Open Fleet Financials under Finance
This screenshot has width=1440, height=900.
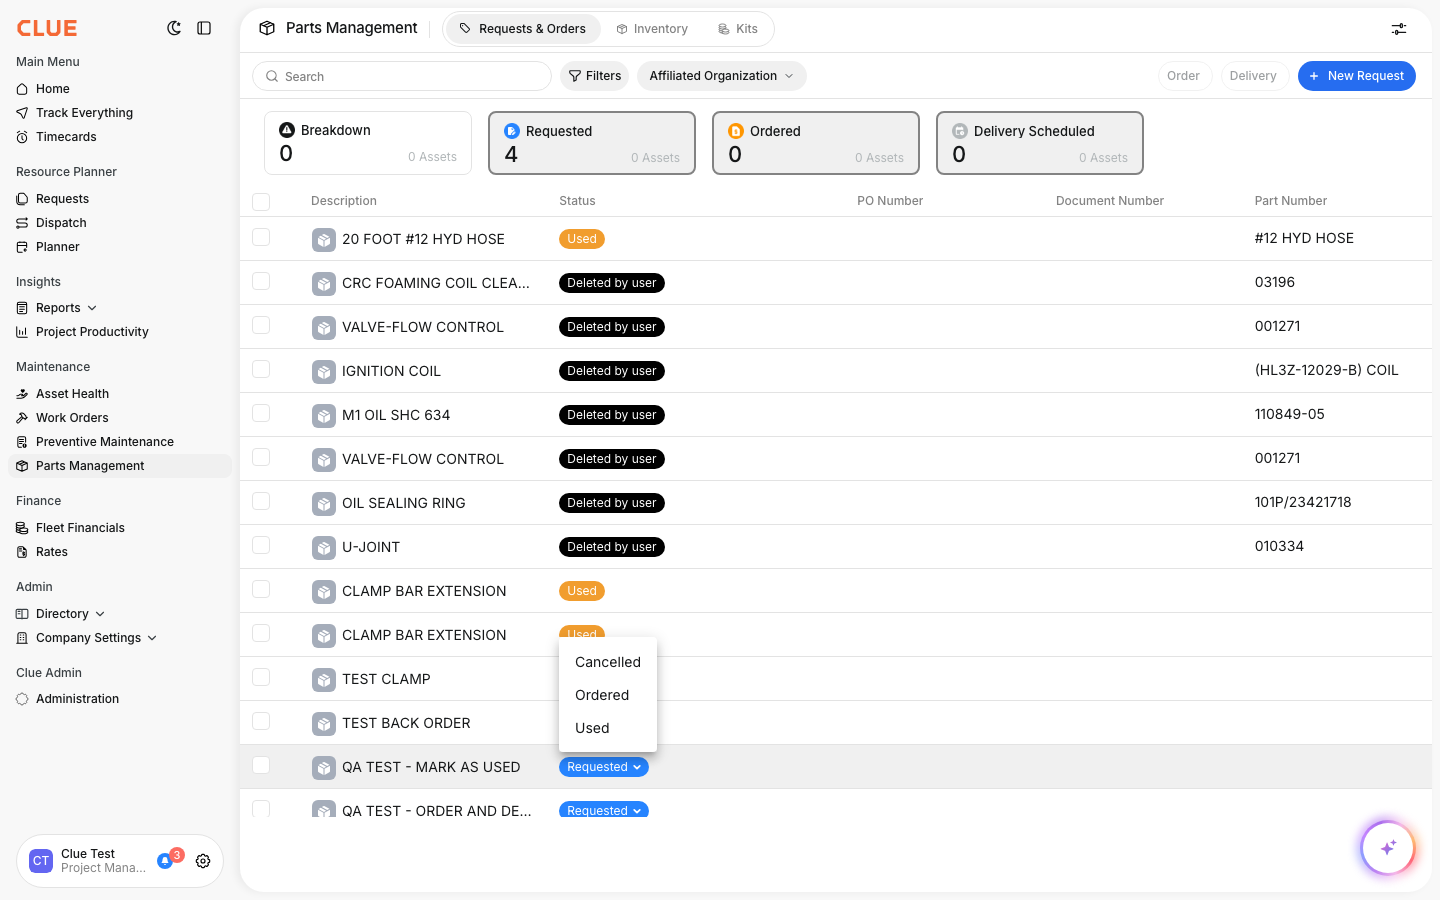click(80, 527)
